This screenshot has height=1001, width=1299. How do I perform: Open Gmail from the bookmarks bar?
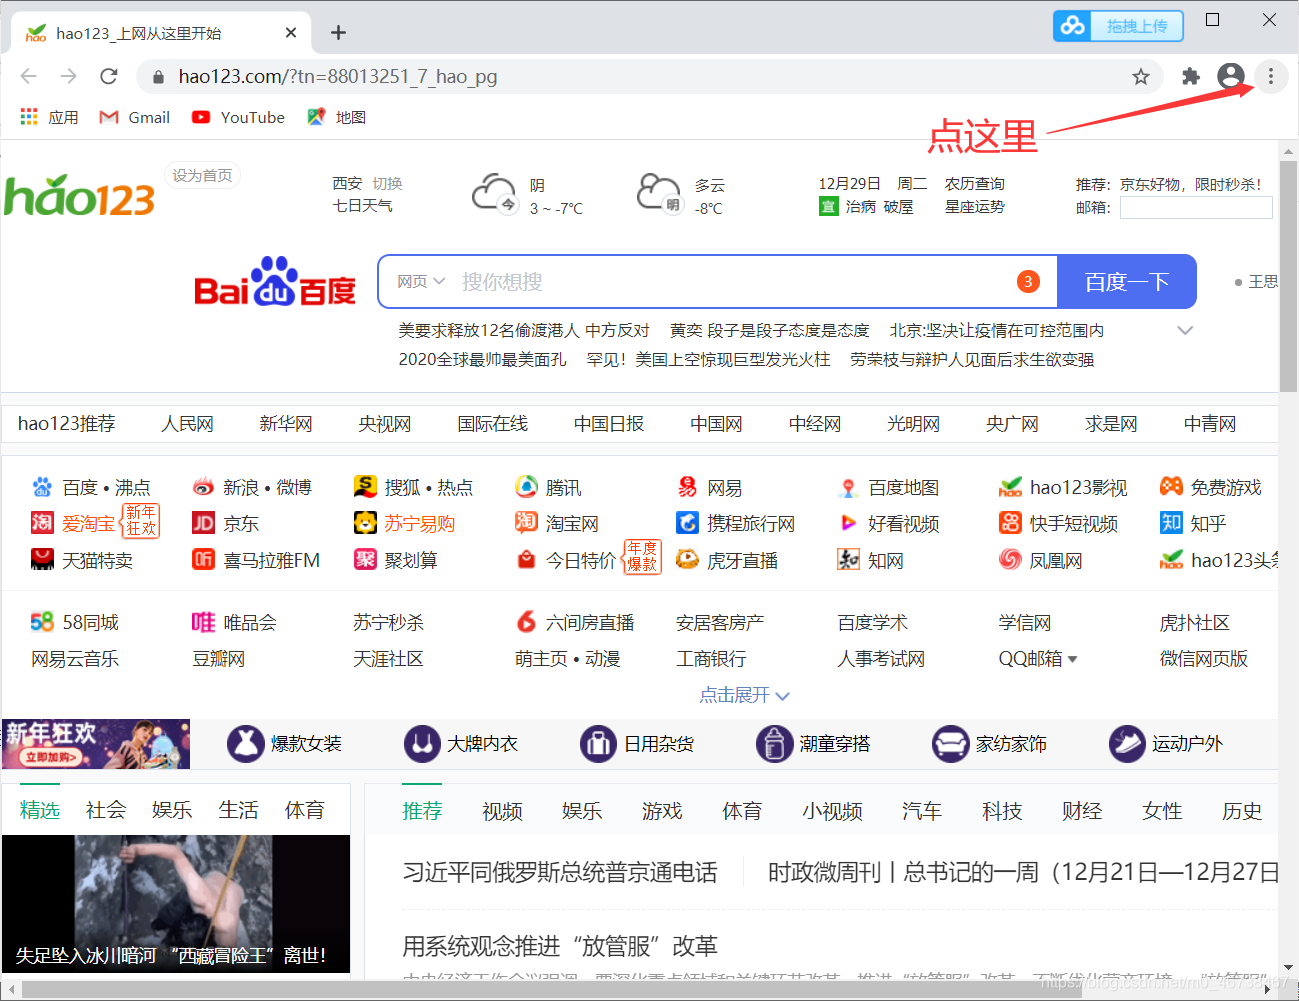[x=133, y=117]
